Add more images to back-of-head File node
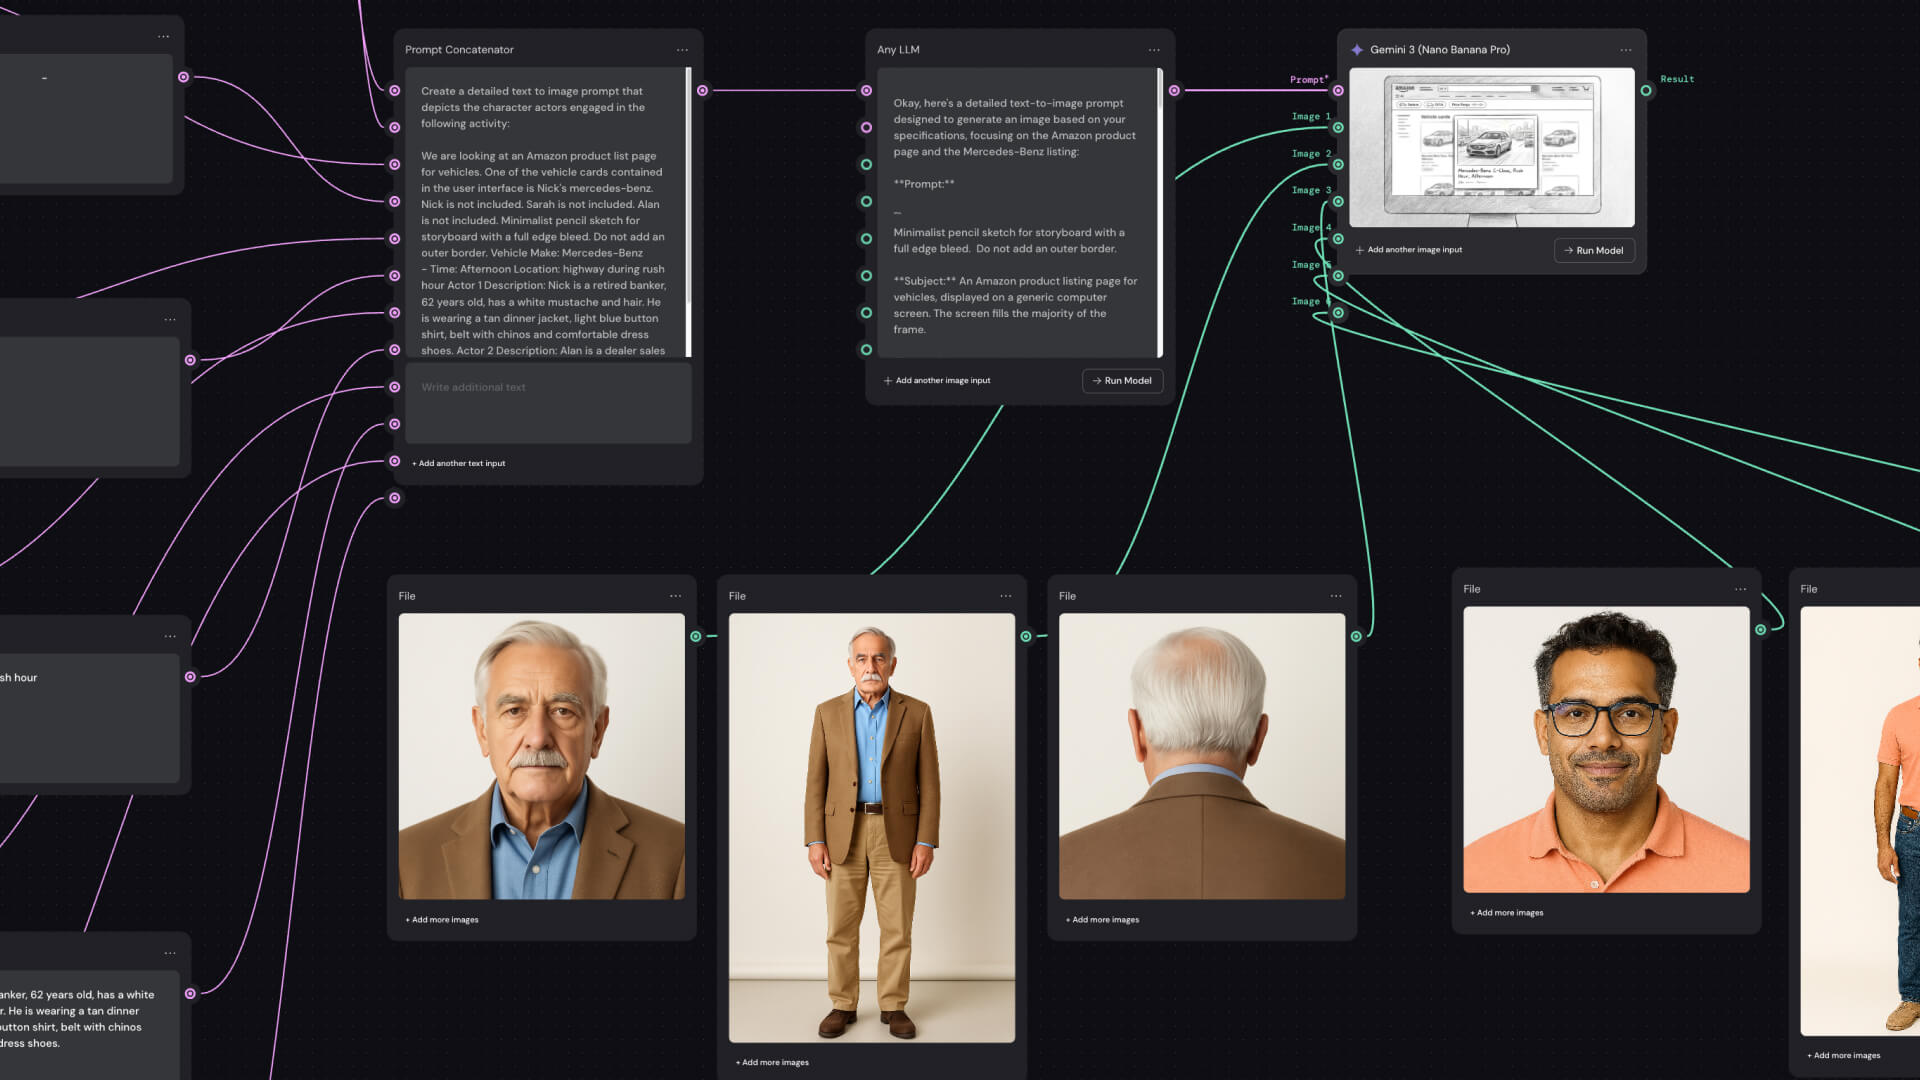 tap(1103, 920)
